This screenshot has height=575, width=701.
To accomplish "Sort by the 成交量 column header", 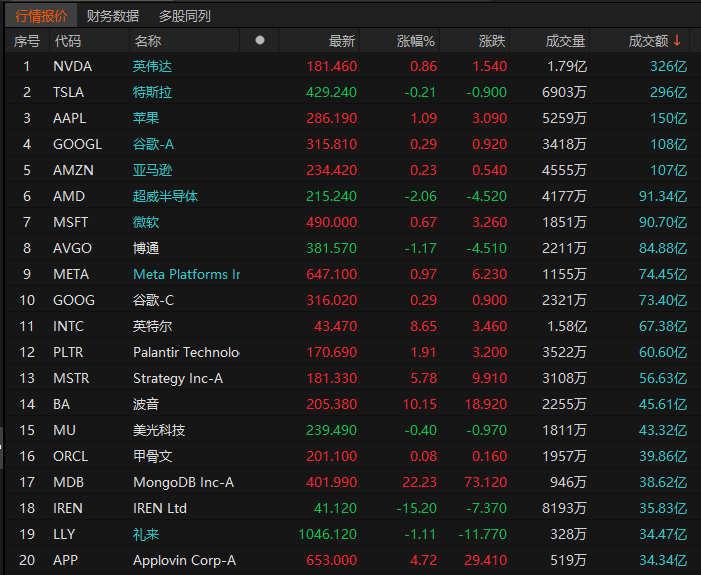I will point(565,41).
